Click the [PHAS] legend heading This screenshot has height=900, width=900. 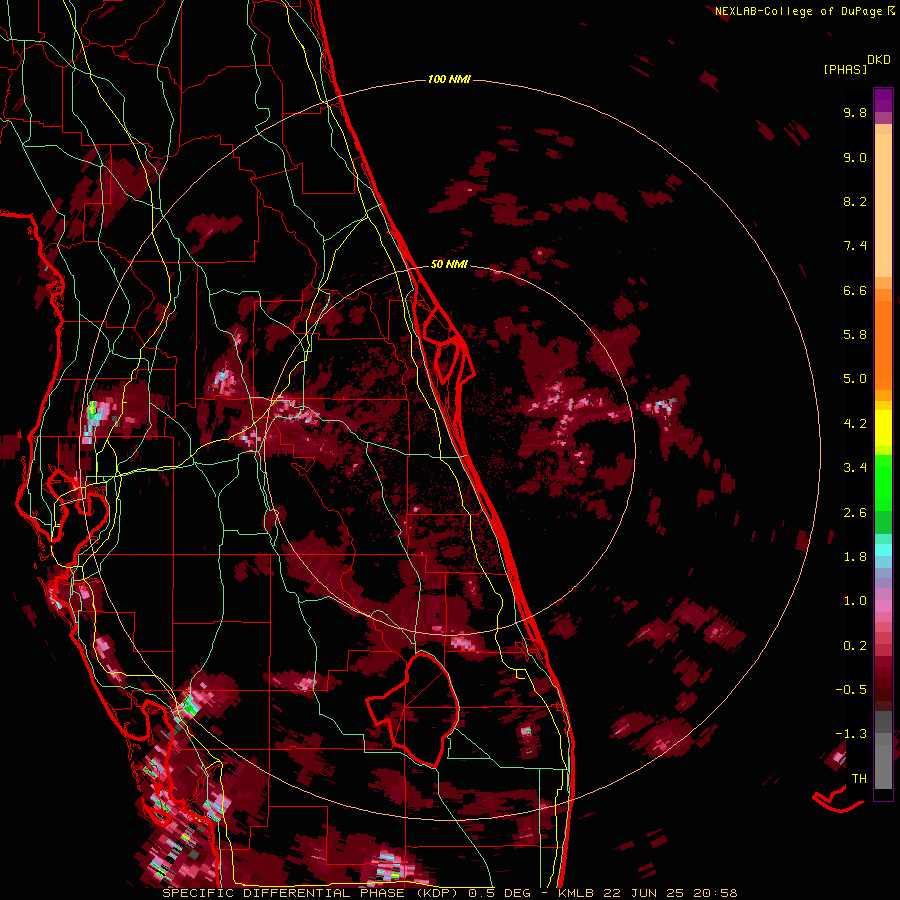845,69
